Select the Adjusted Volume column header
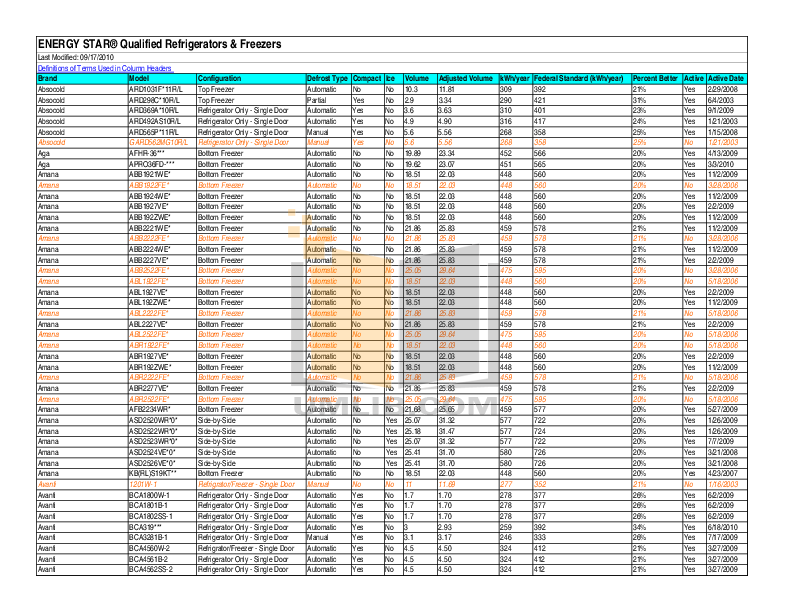Screen dimensions: 792x612 click(465, 78)
